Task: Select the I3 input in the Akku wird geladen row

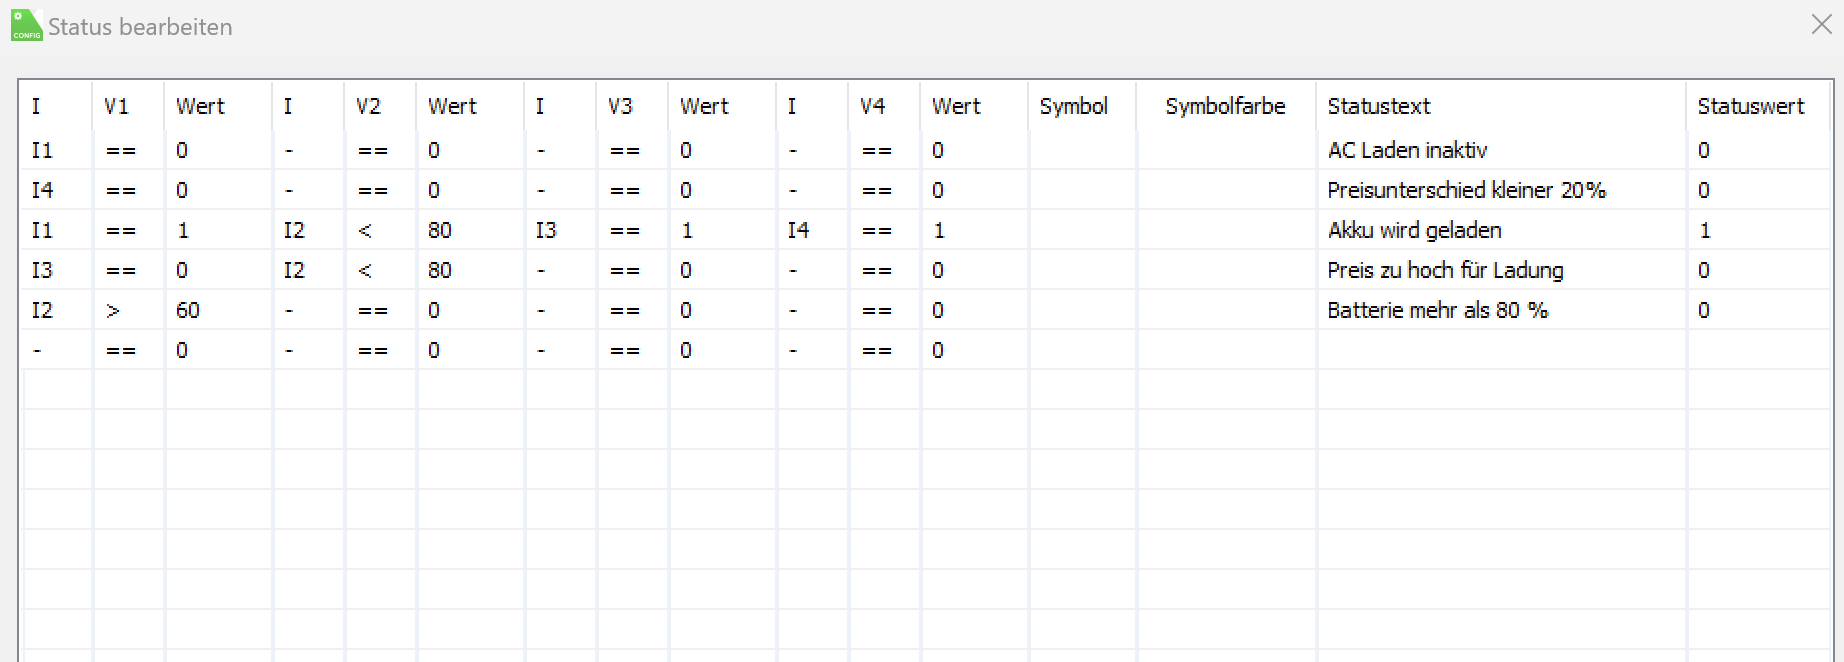Action: click(546, 230)
